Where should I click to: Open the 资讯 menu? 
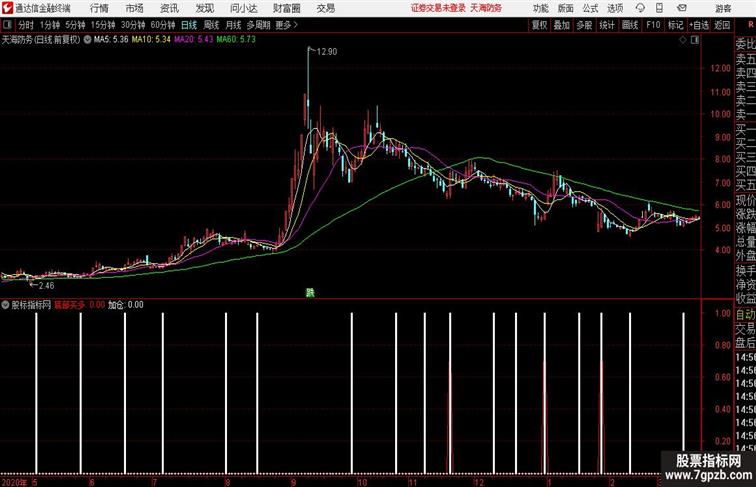169,8
